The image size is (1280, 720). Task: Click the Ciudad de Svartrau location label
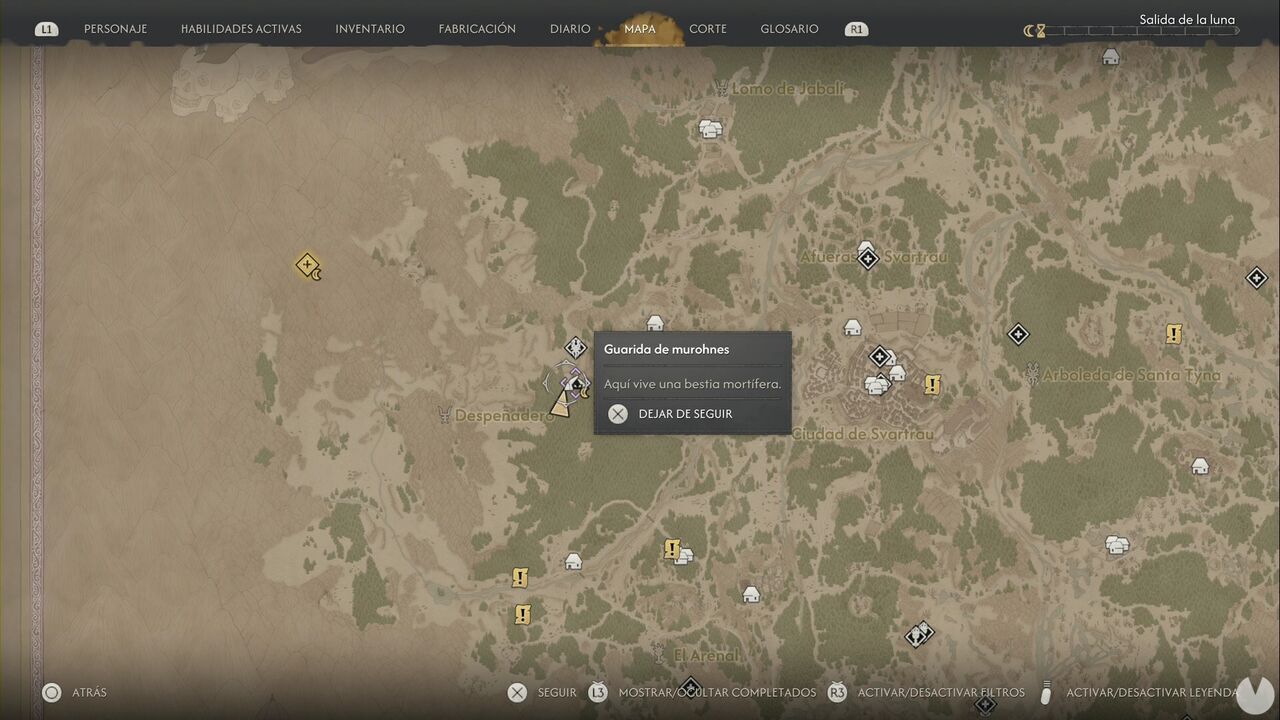(862, 434)
